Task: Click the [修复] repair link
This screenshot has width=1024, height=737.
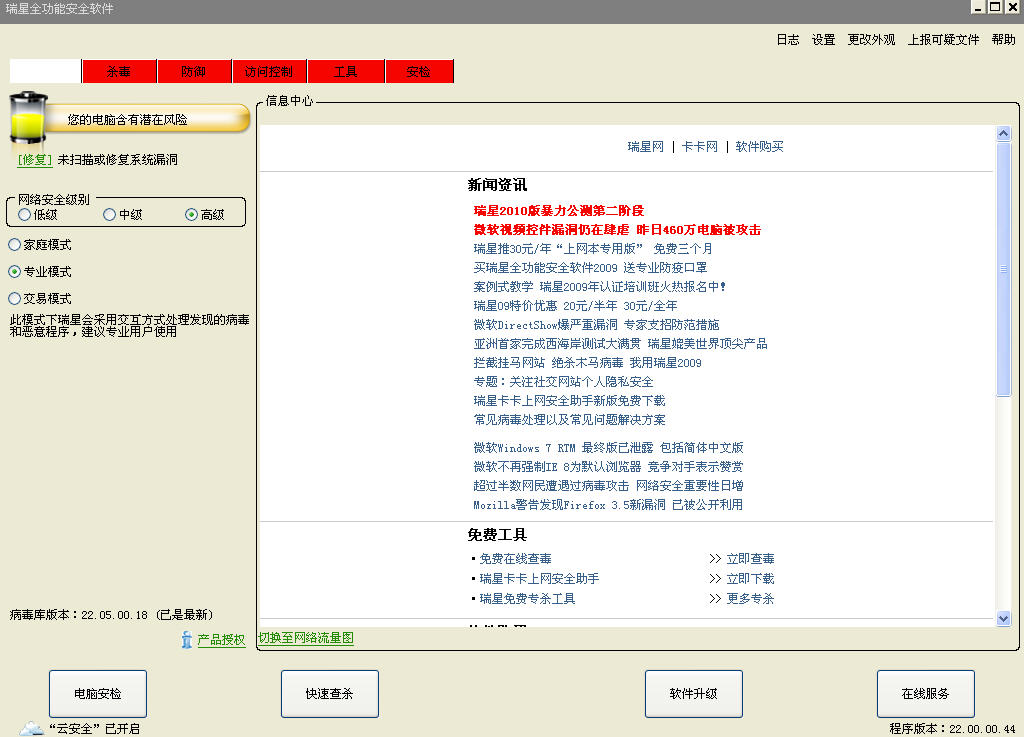Action: tap(35, 160)
